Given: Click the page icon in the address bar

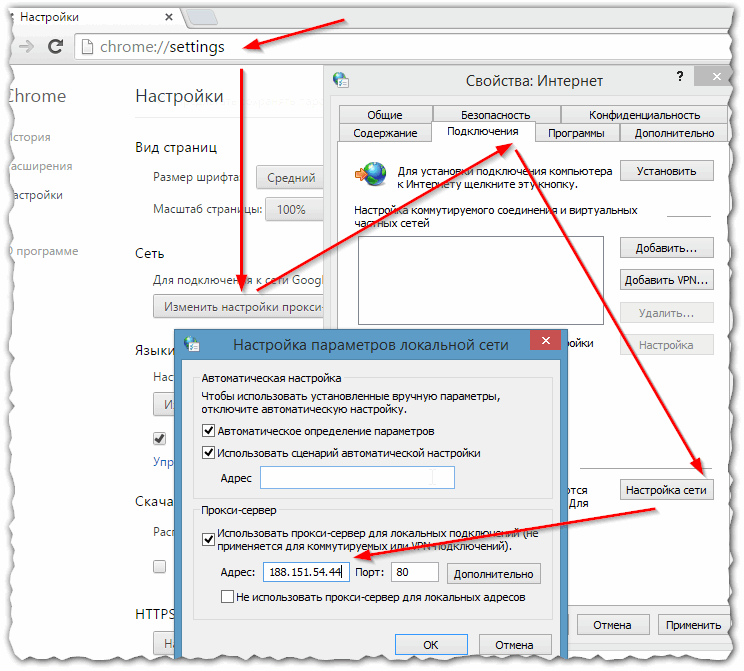Looking at the screenshot, I should coord(87,47).
